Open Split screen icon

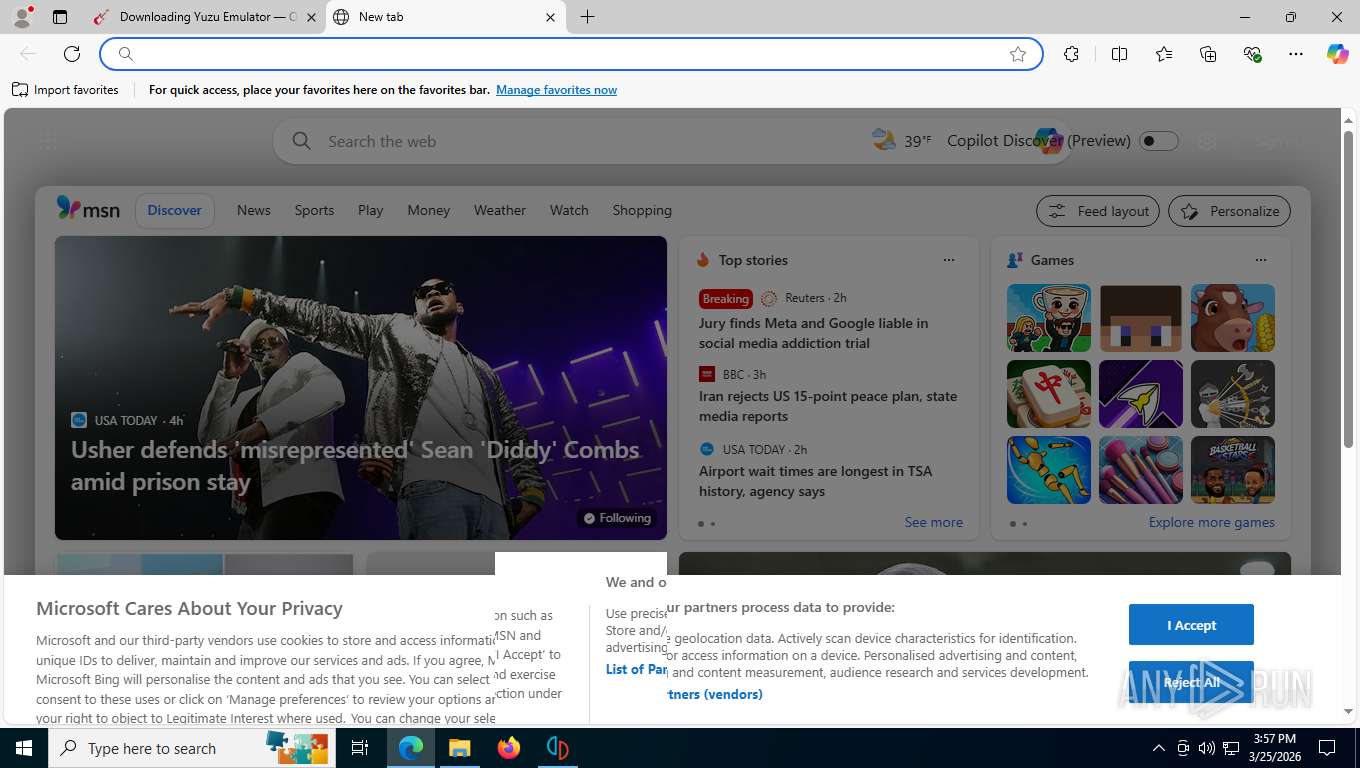tap(1120, 54)
